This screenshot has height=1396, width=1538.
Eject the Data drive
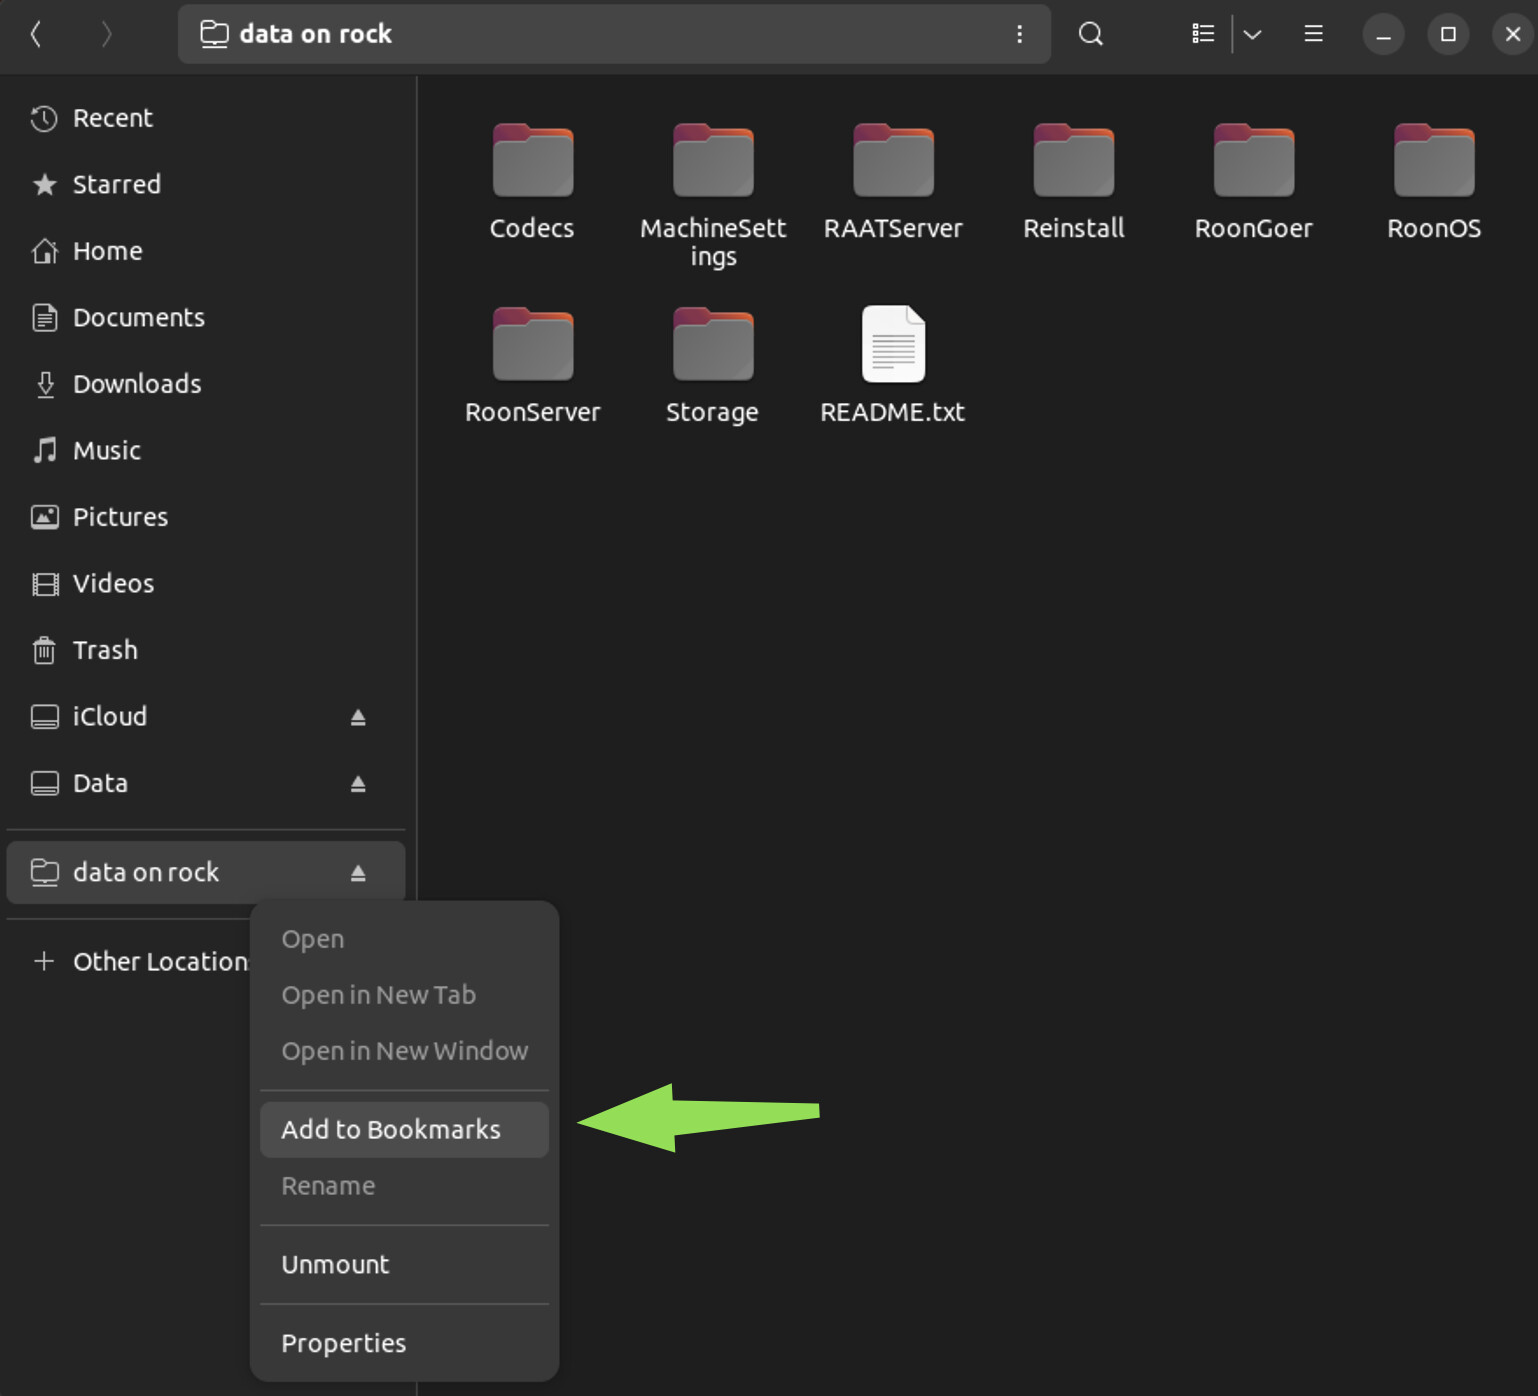point(358,784)
